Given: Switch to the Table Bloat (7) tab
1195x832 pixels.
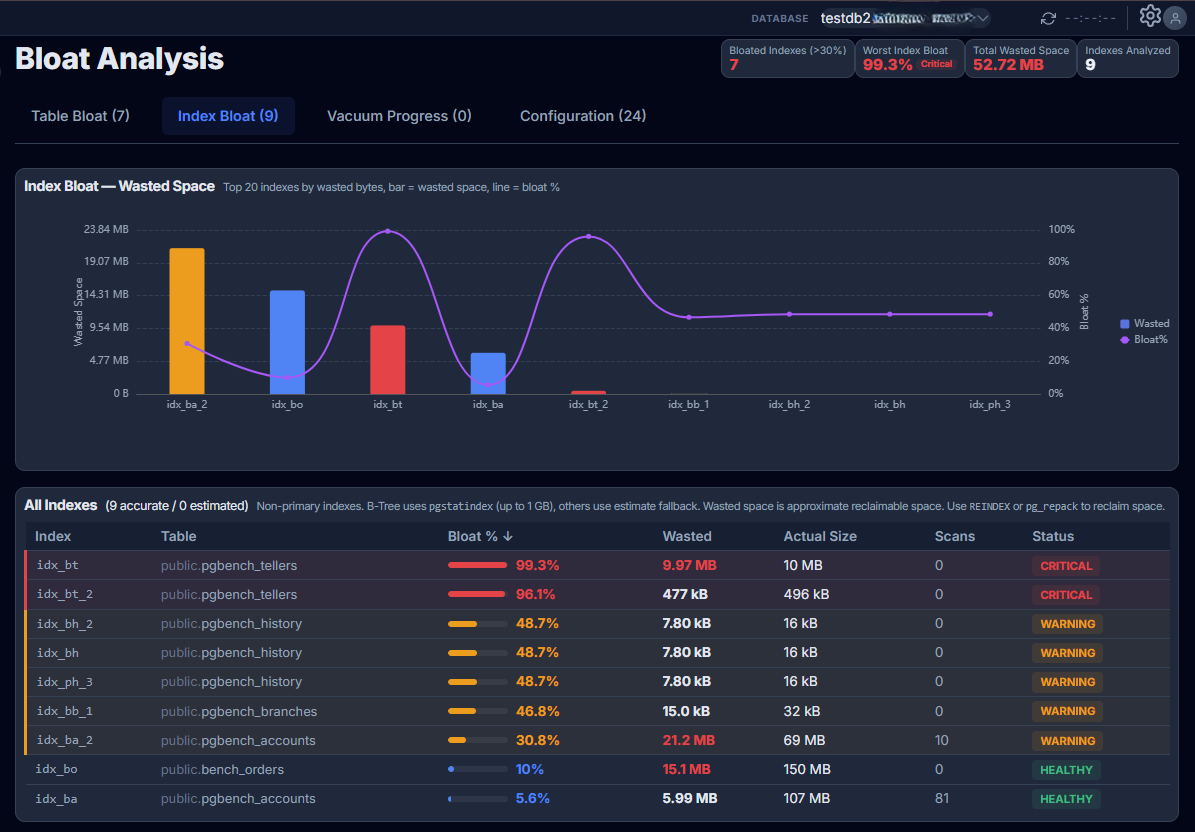Looking at the screenshot, I should coord(80,116).
